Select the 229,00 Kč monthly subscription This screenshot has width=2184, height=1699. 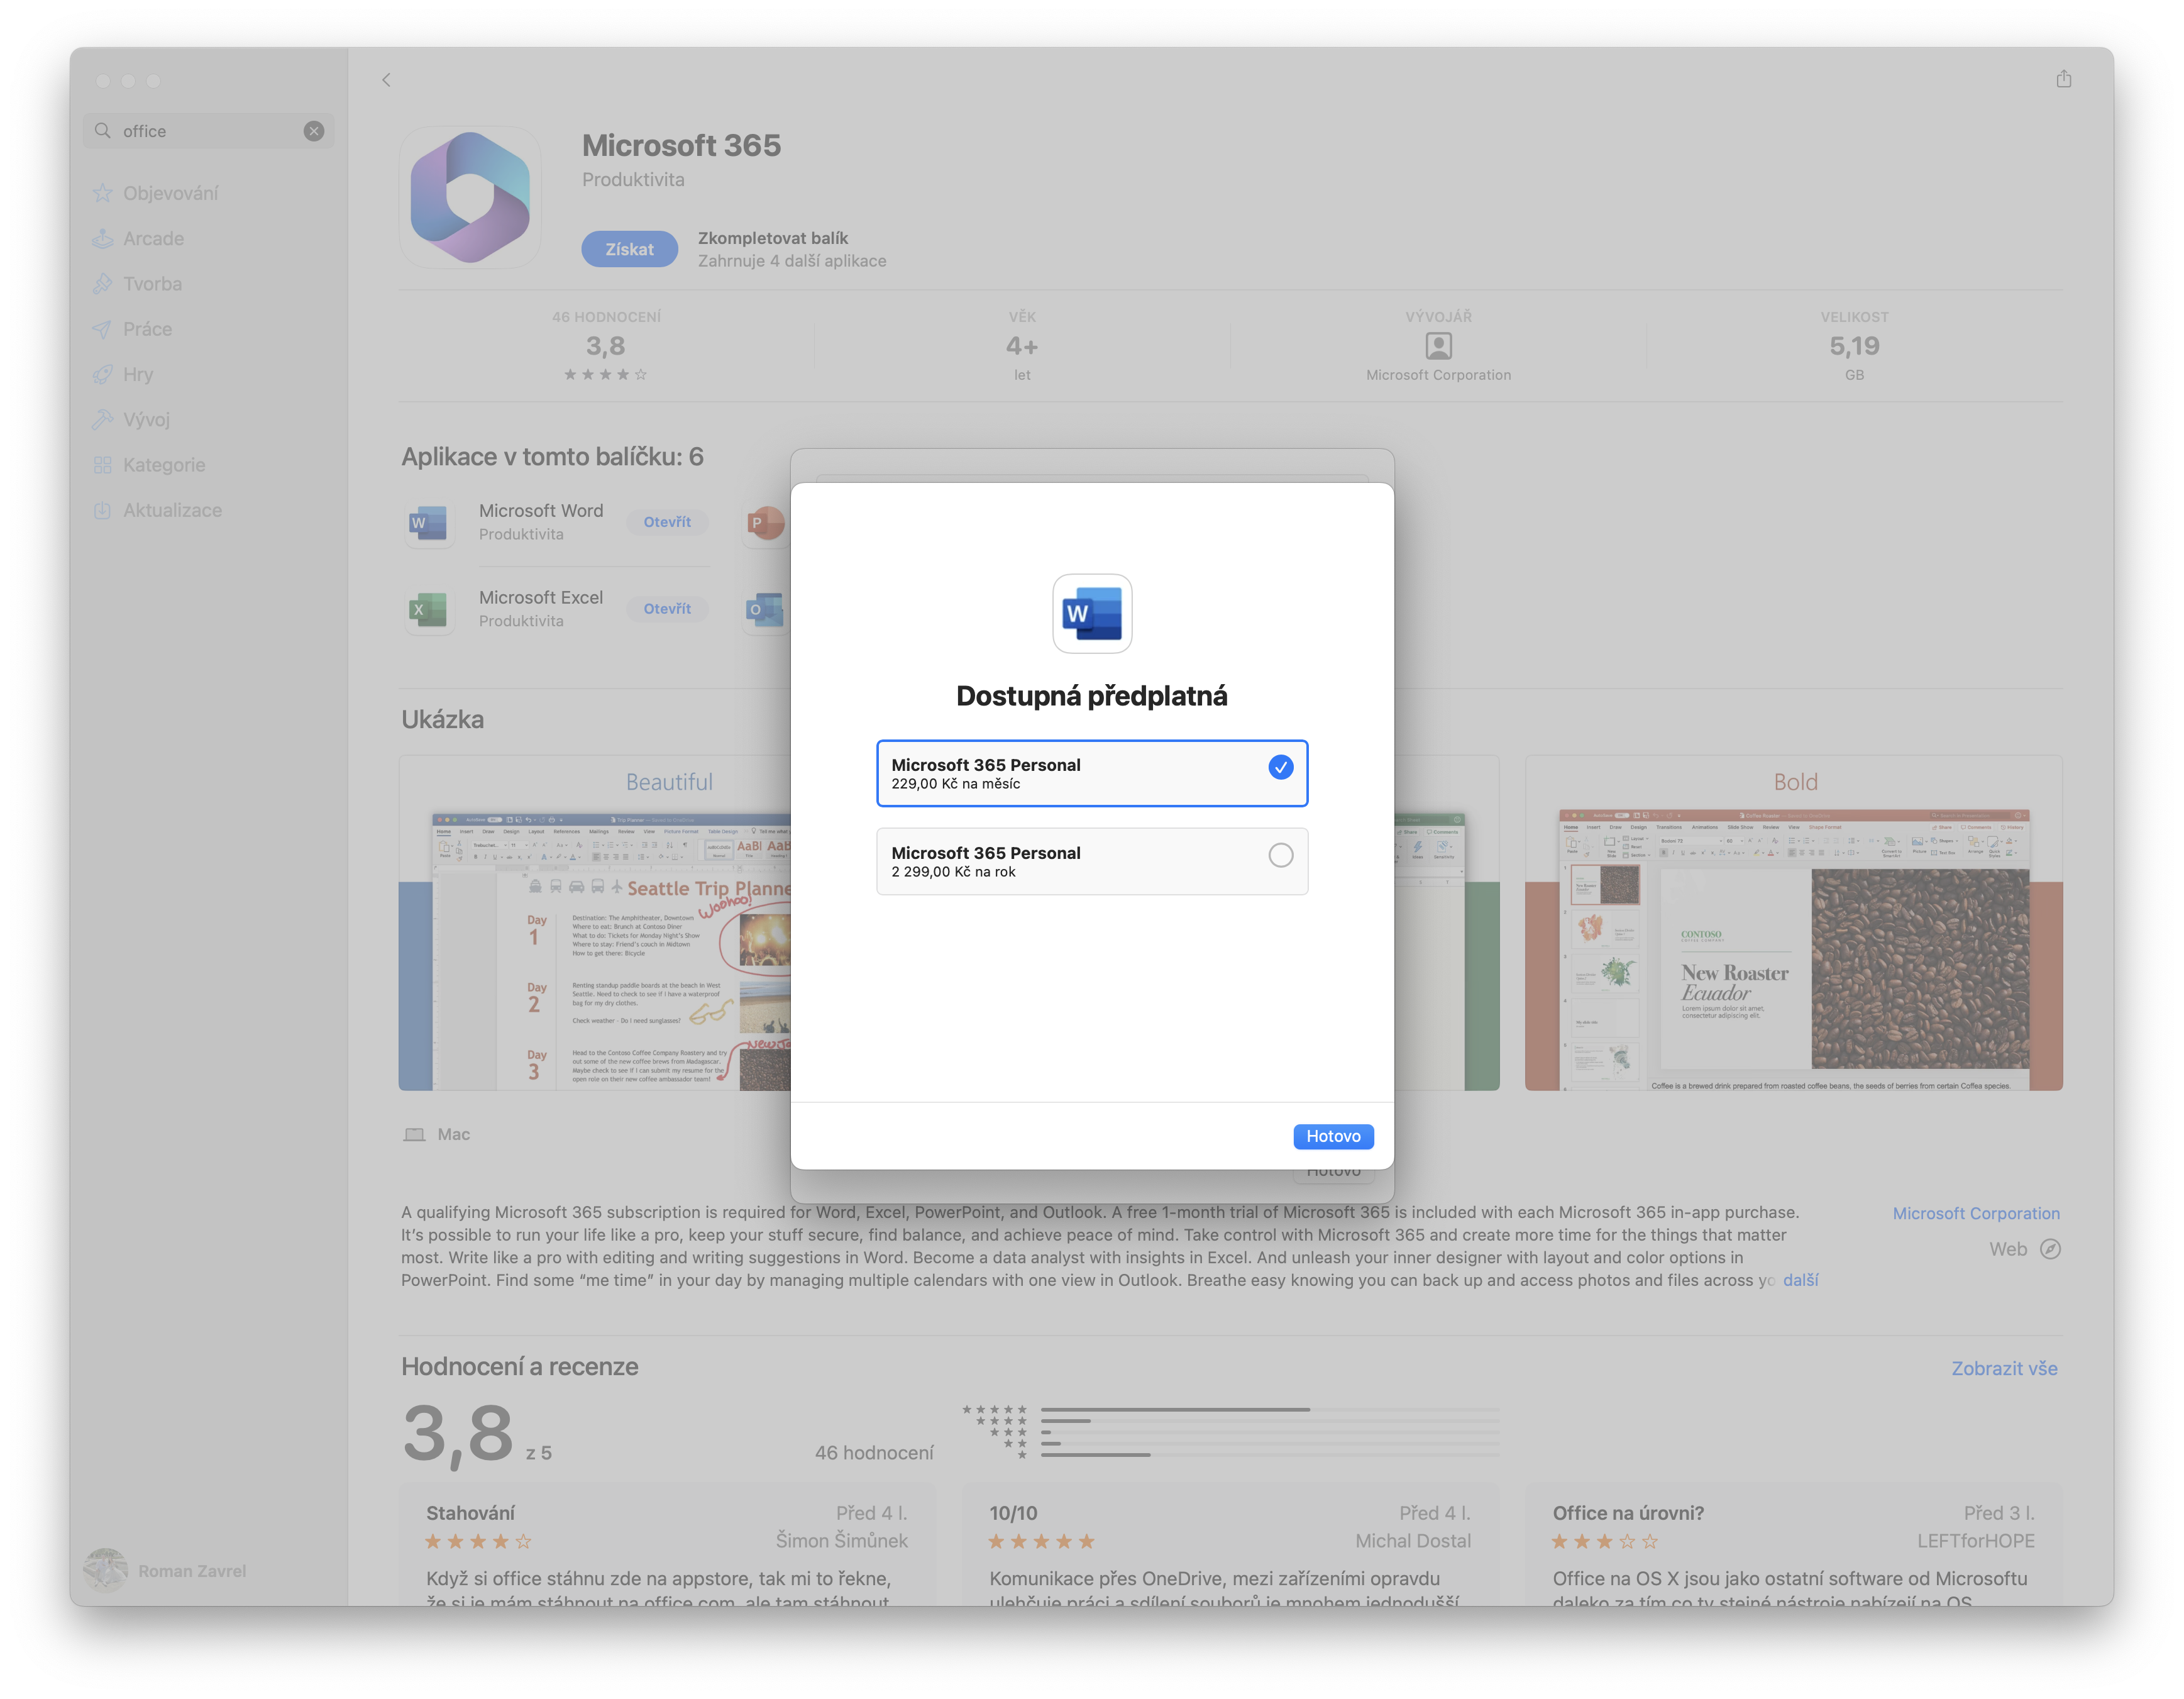[1091, 773]
